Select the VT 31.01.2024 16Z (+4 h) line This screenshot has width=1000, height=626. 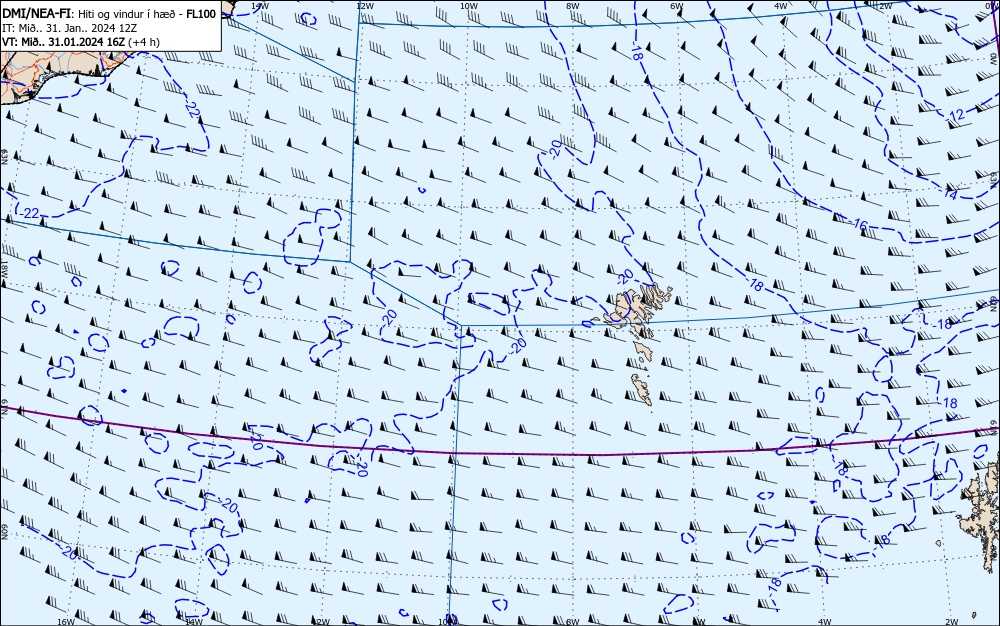[x=81, y=42]
